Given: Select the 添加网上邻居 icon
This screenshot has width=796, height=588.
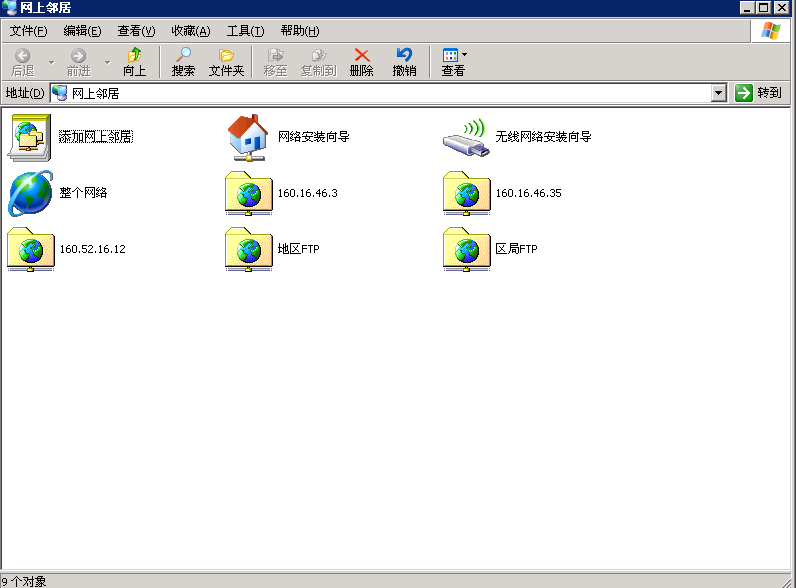Looking at the screenshot, I should click(29, 137).
